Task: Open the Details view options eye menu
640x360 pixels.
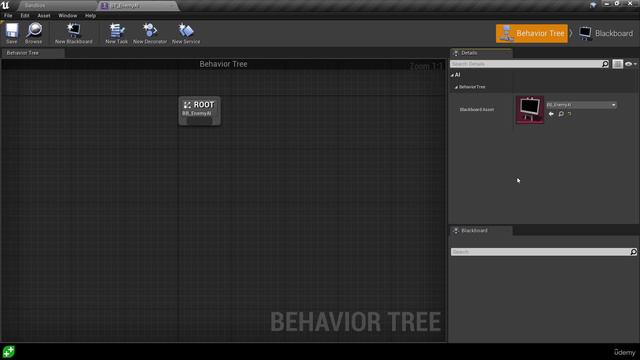Action: click(x=630, y=64)
